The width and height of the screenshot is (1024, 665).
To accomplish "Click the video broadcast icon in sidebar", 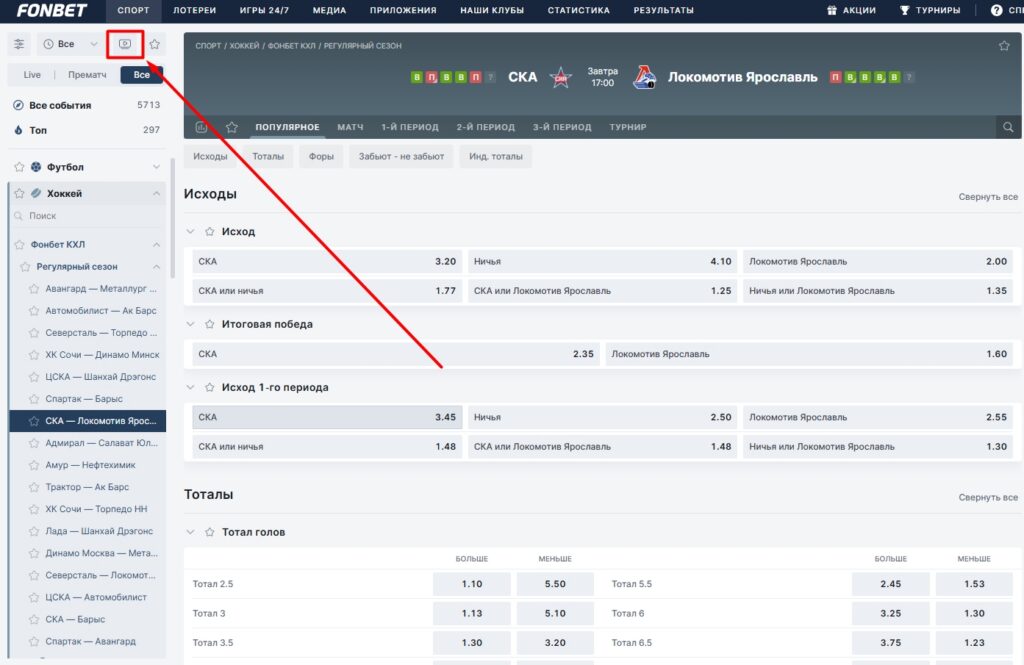I will [125, 44].
